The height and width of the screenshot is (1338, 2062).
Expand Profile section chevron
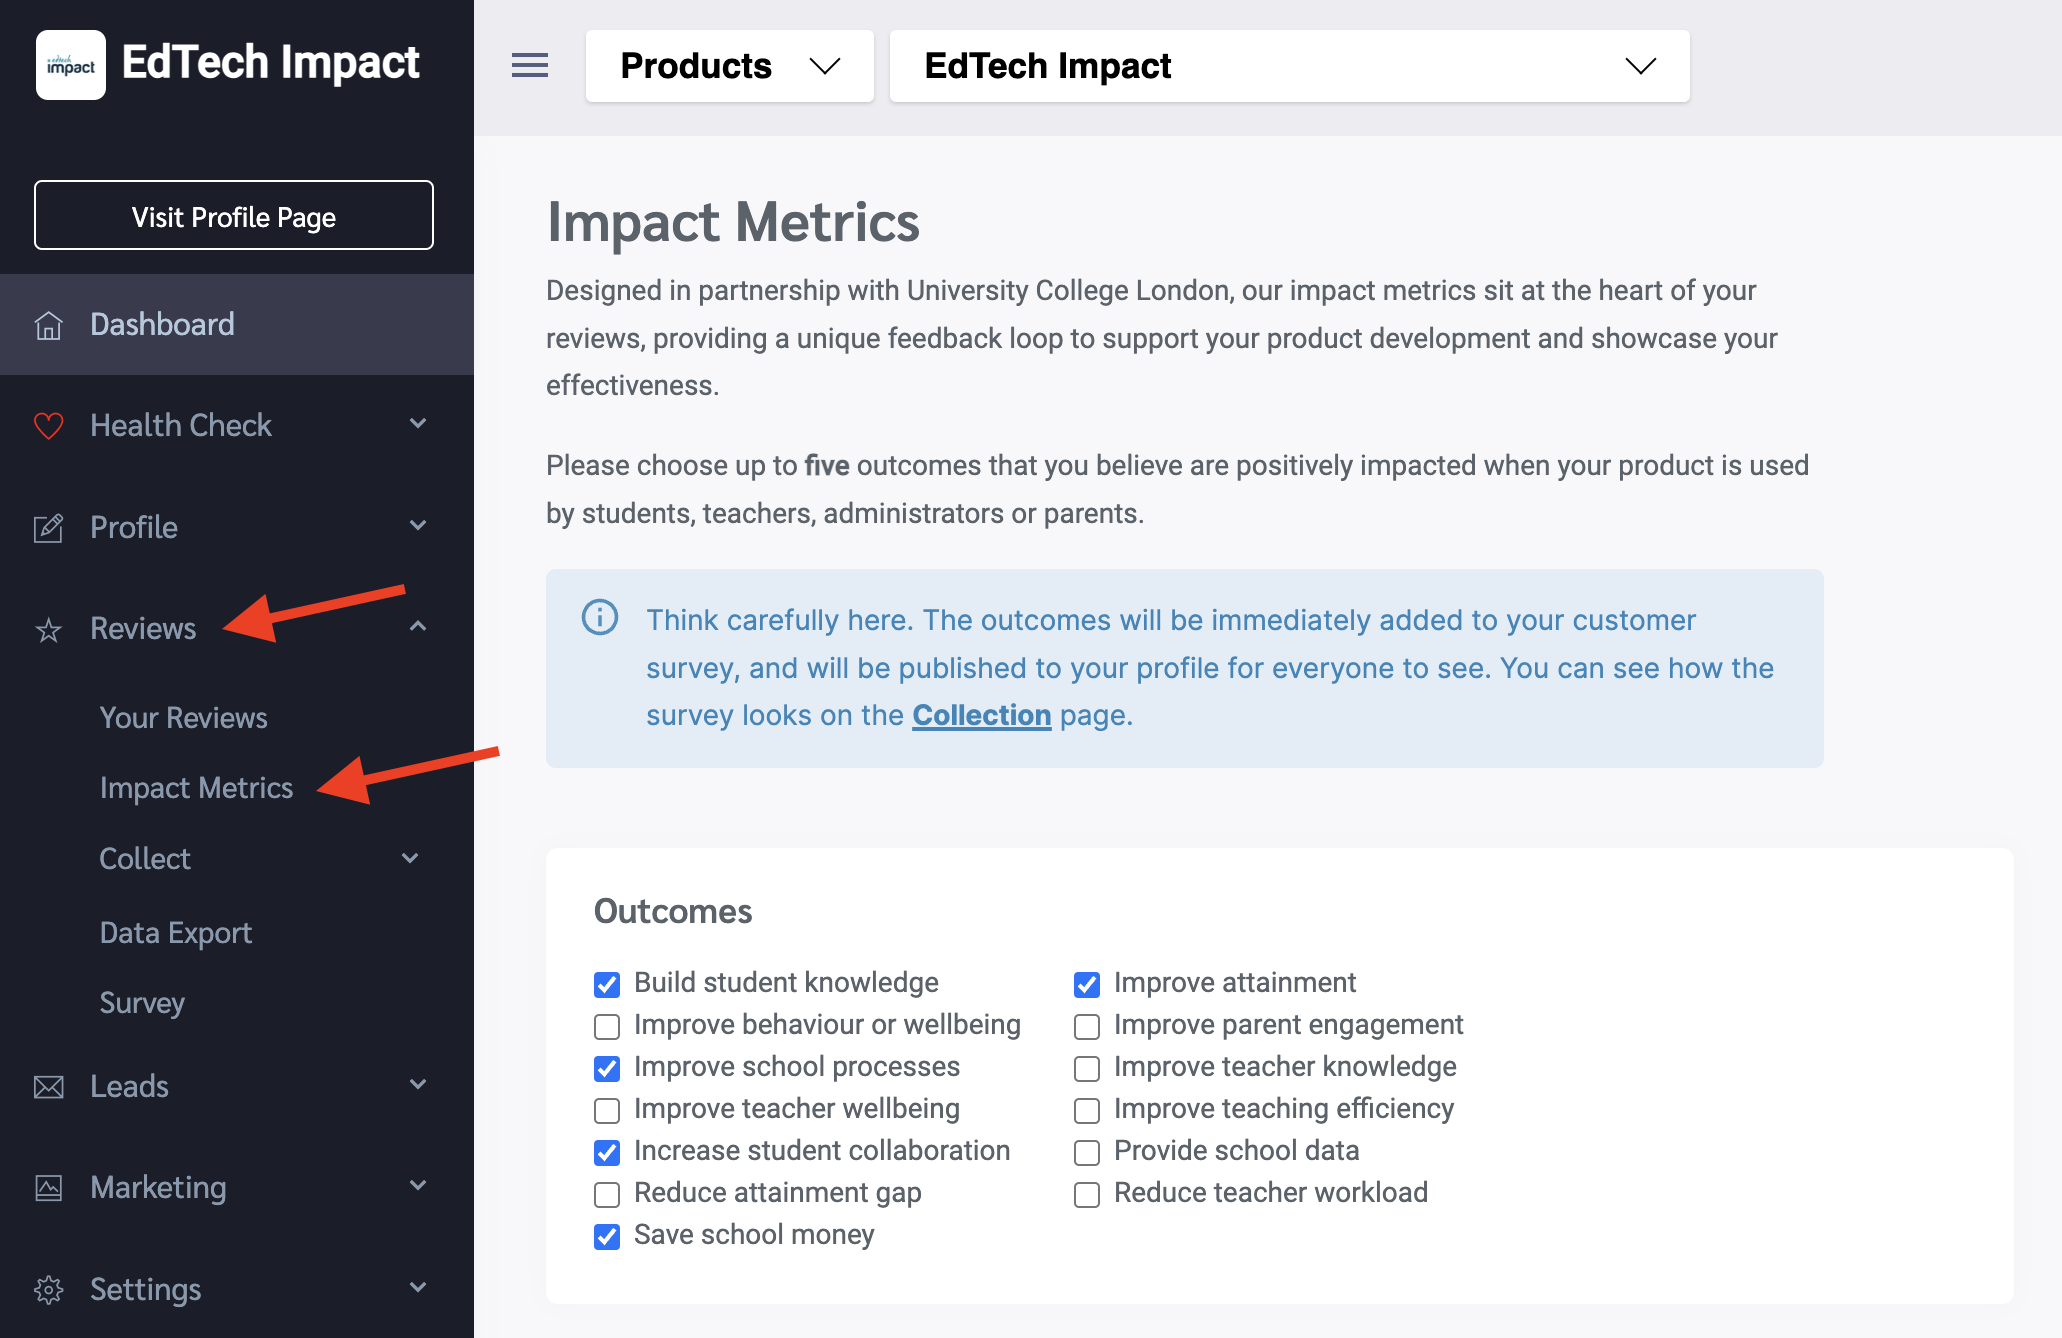pos(418,526)
